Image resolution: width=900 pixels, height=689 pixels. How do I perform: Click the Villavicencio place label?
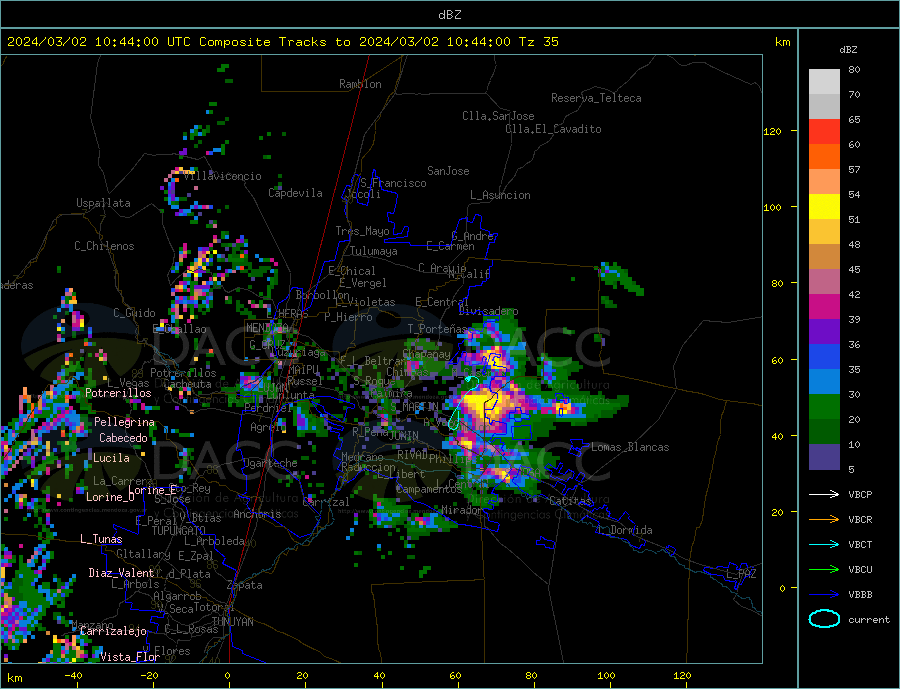pyautogui.click(x=223, y=176)
